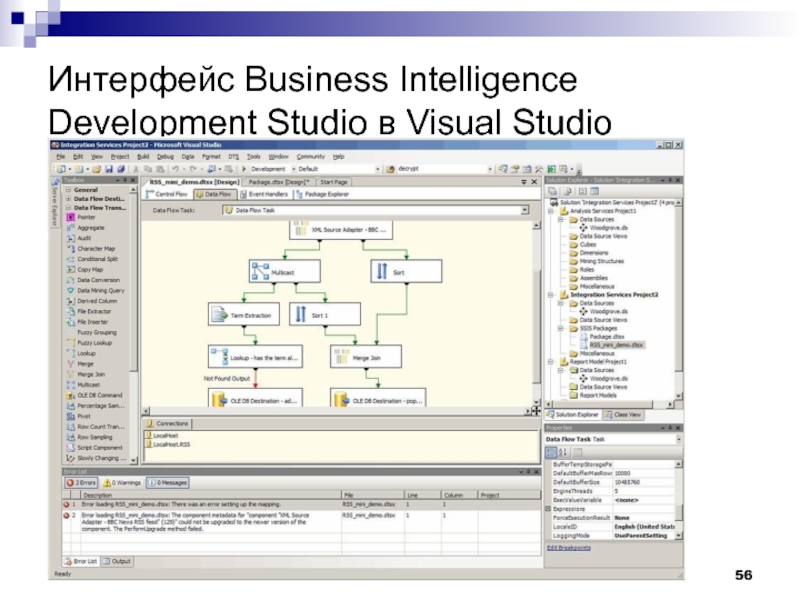Click the Term Extraction component
This screenshot has width=800, height=600.
point(244,315)
